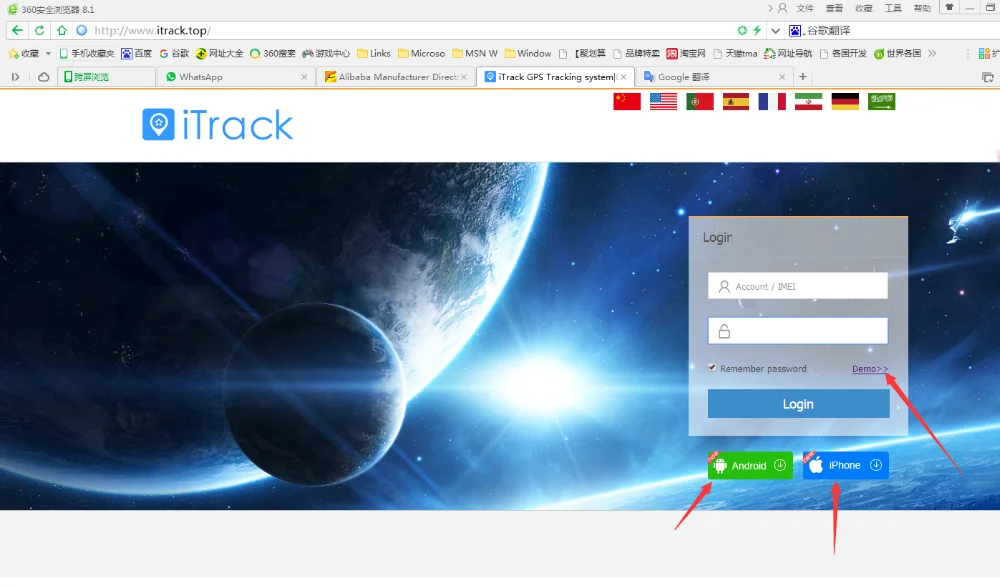The width and height of the screenshot is (1000, 586).
Task: Toggle the Remember password checkbox
Action: tap(712, 368)
